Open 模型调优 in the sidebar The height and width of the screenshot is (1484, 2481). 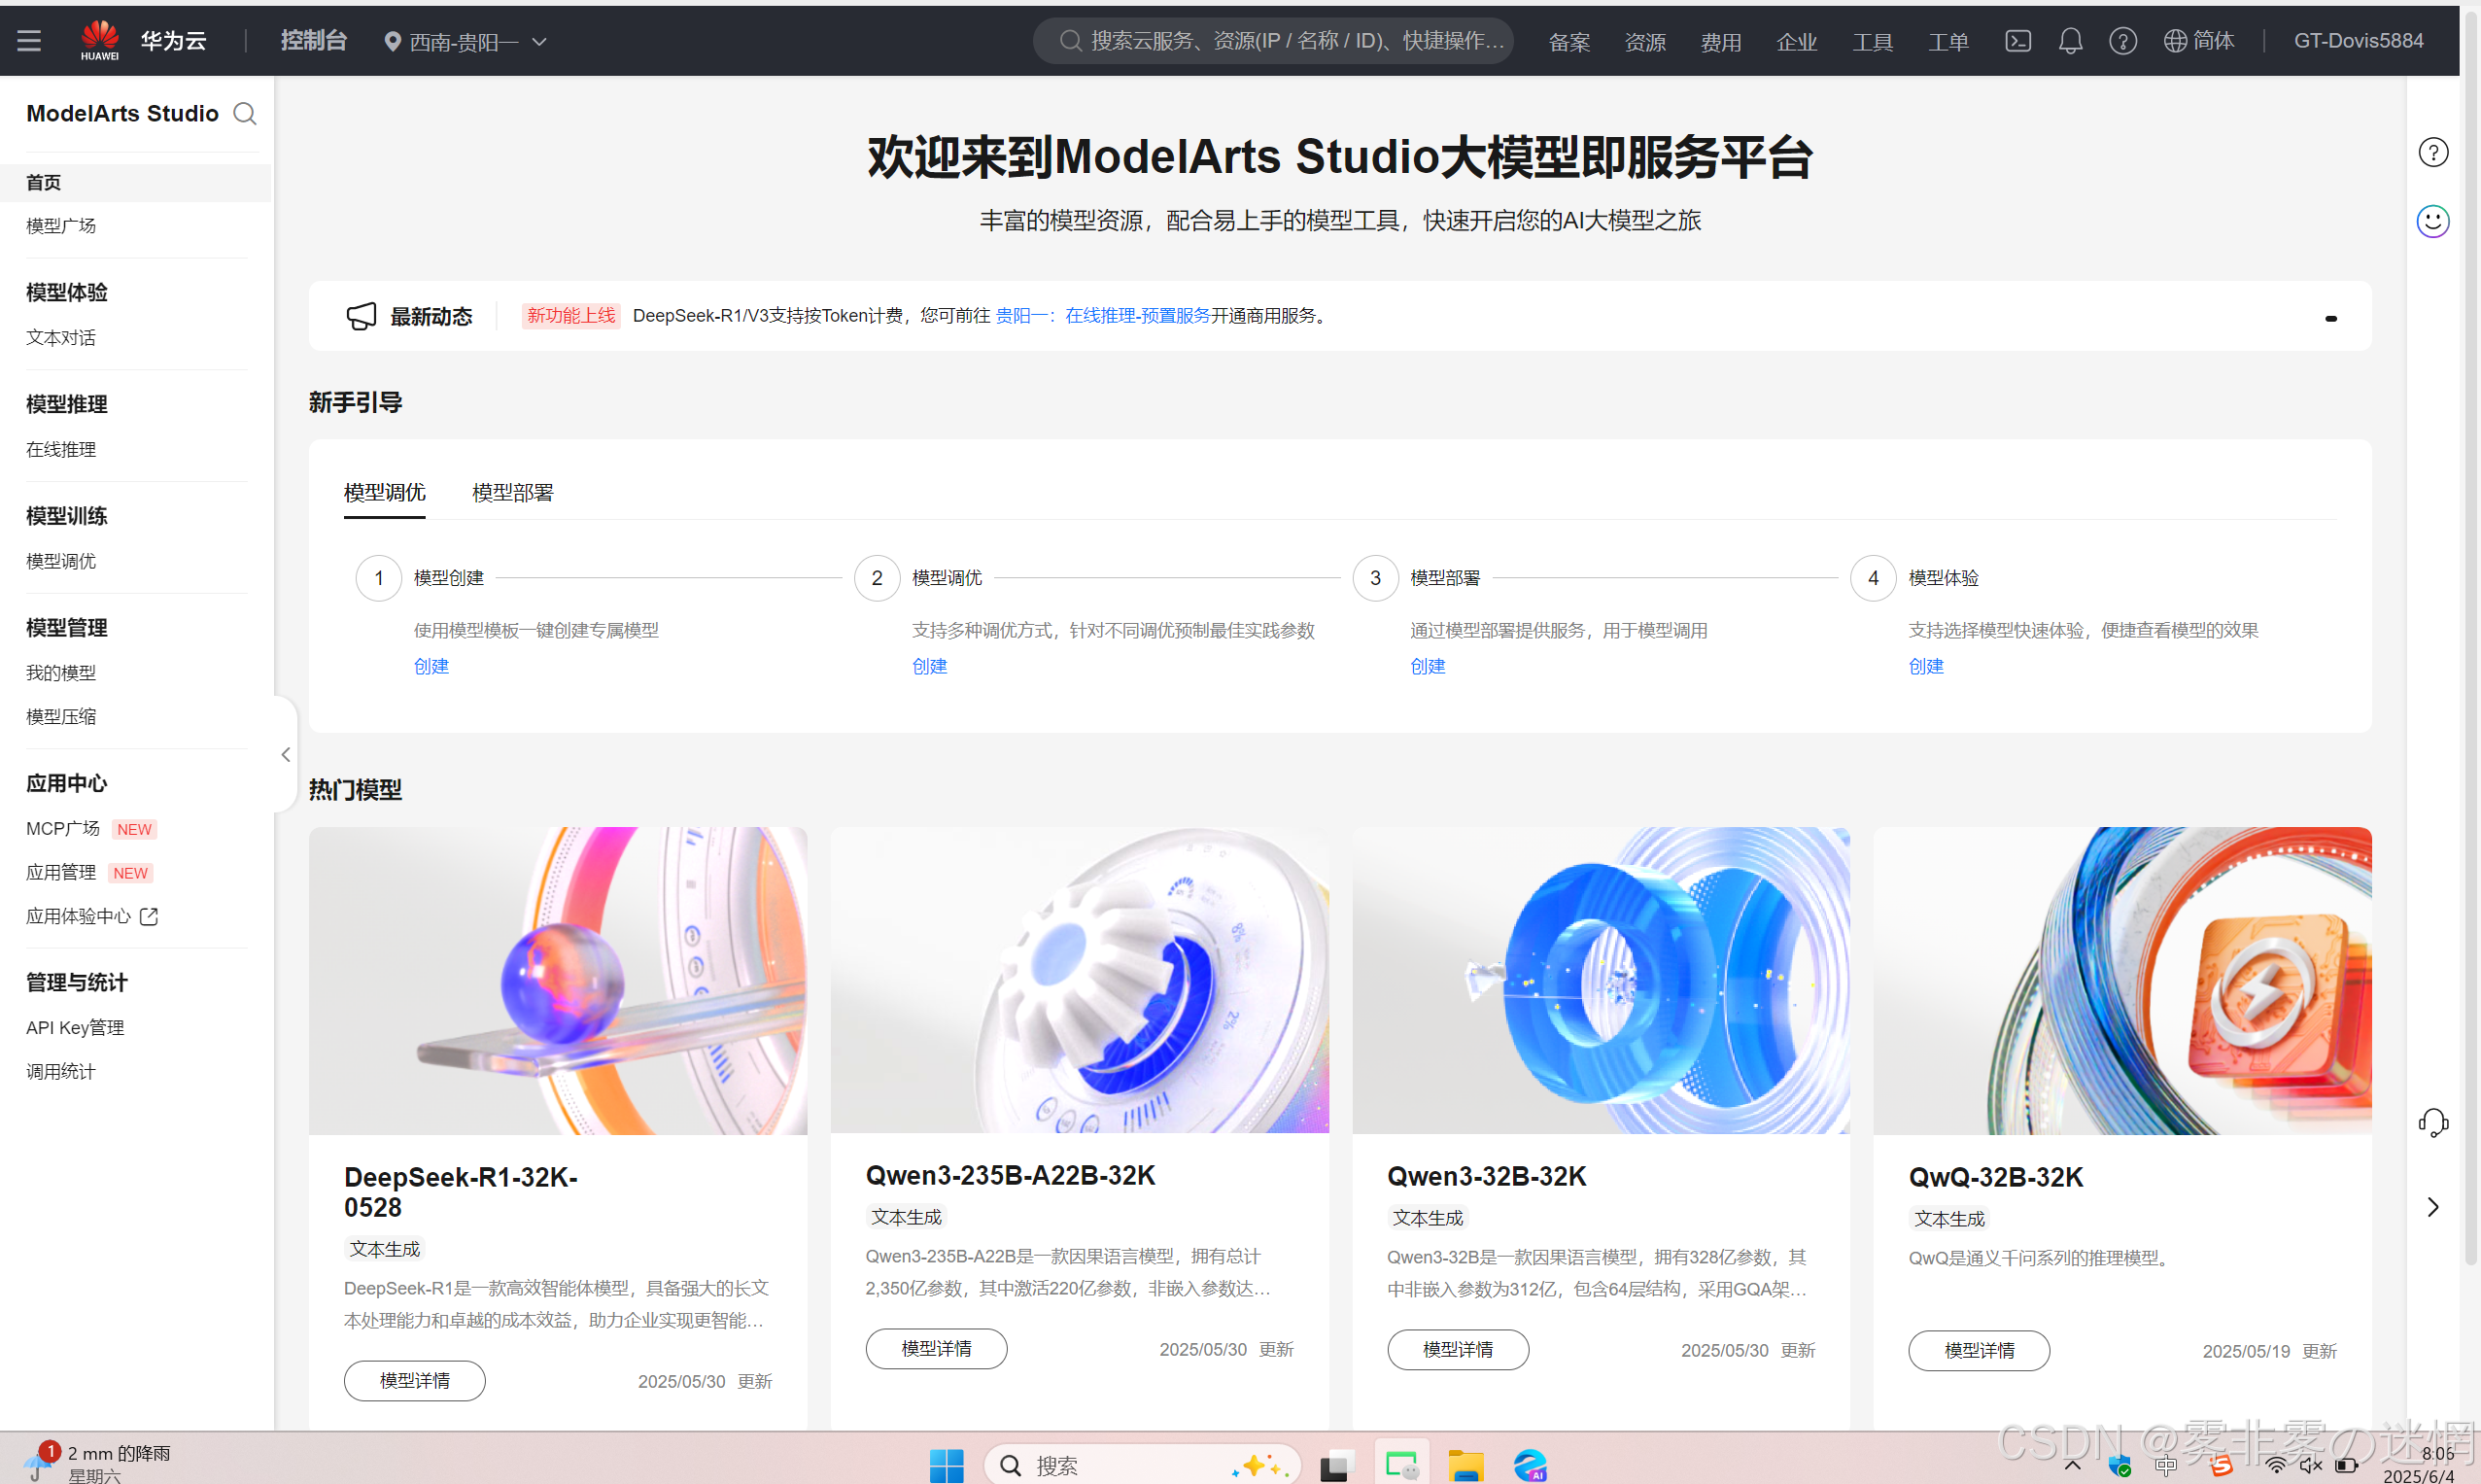(61, 562)
